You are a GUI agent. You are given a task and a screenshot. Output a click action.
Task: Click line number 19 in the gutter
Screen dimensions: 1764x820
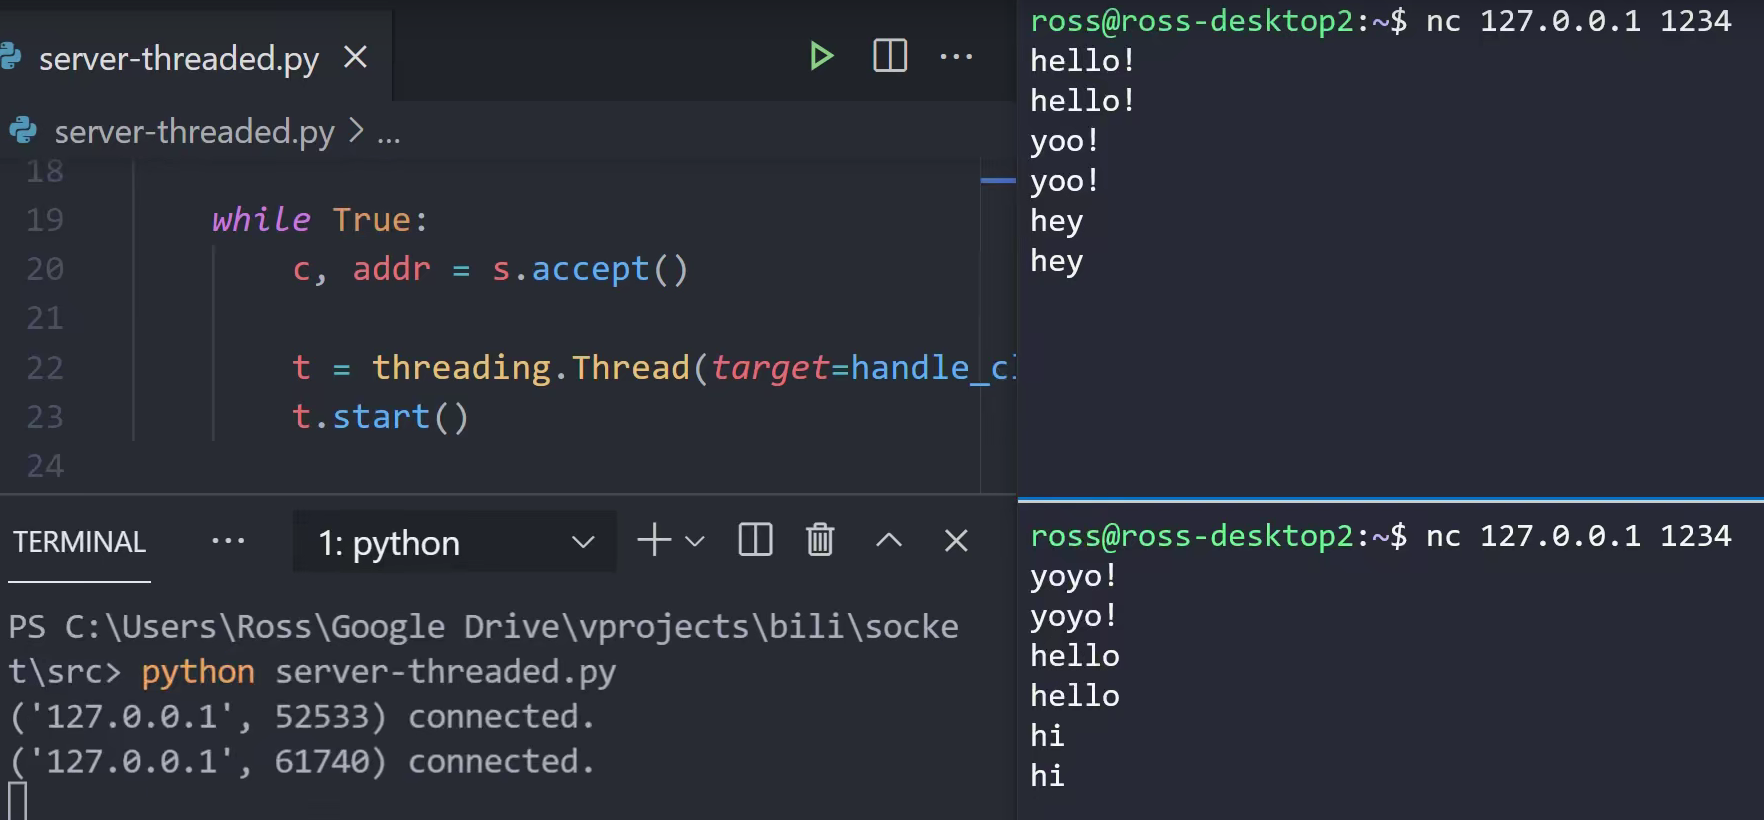45,220
